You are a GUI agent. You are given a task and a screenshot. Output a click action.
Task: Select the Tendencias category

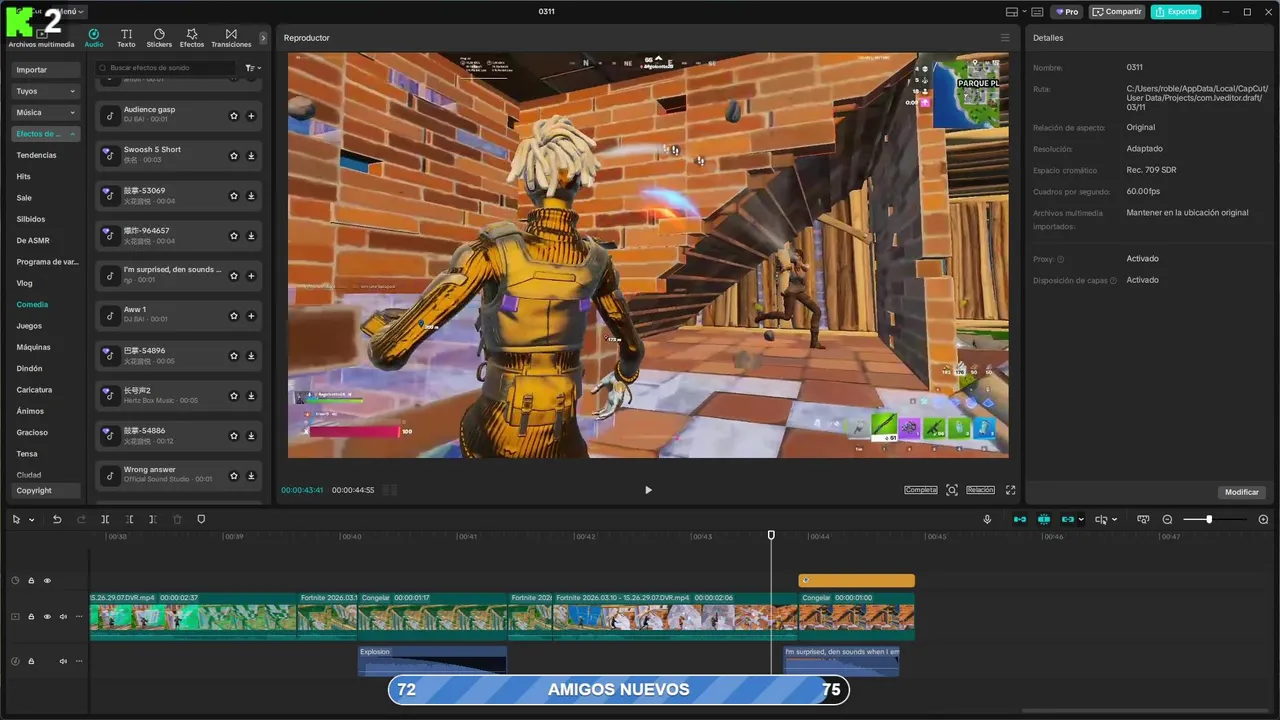coord(36,155)
